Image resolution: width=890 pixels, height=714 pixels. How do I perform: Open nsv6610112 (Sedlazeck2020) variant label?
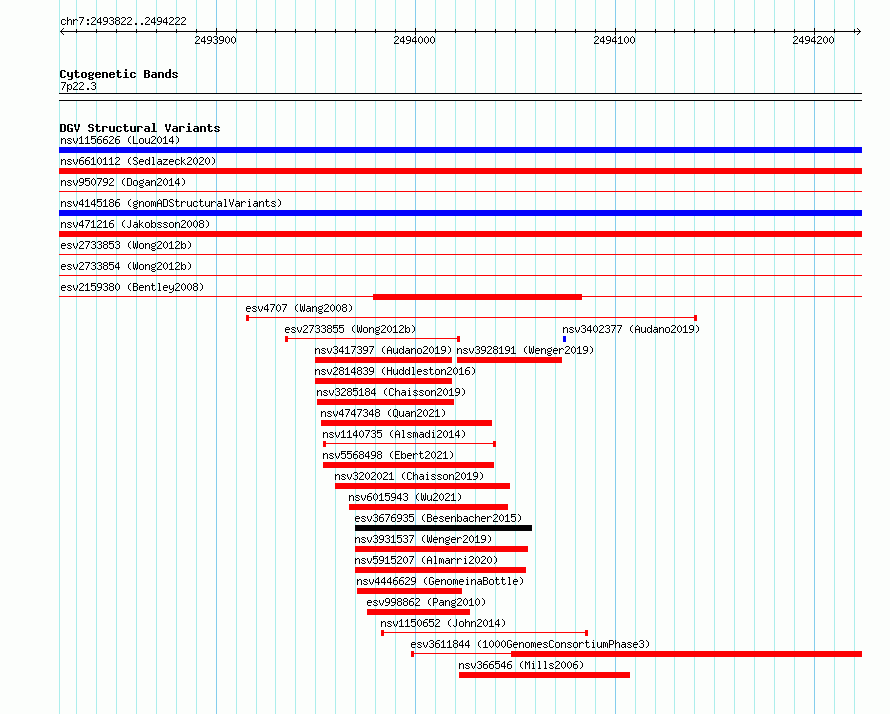[x=138, y=161]
